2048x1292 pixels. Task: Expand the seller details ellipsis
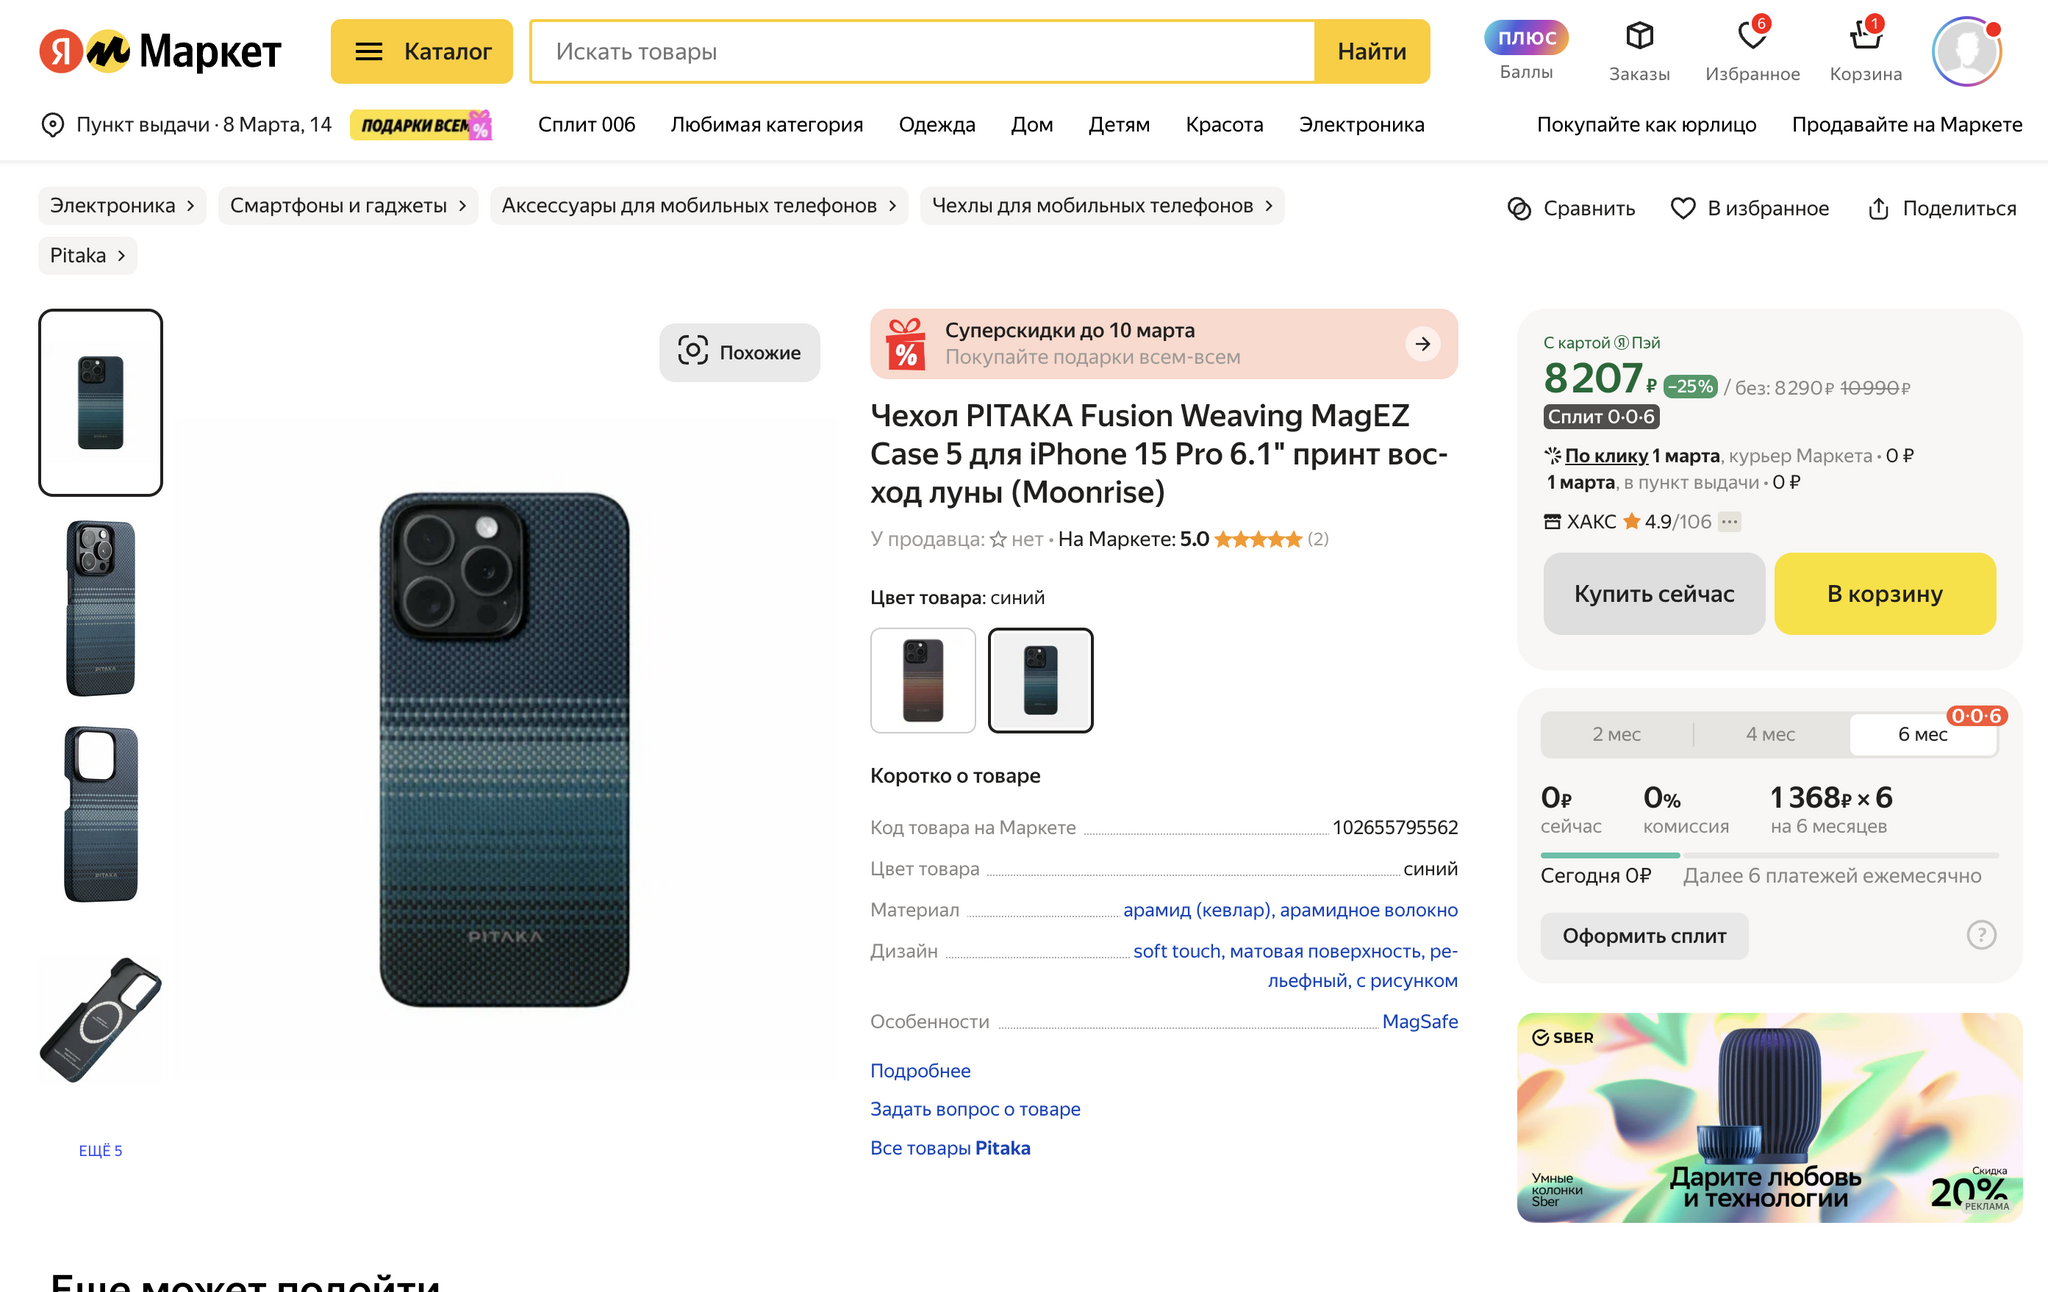click(x=1730, y=521)
